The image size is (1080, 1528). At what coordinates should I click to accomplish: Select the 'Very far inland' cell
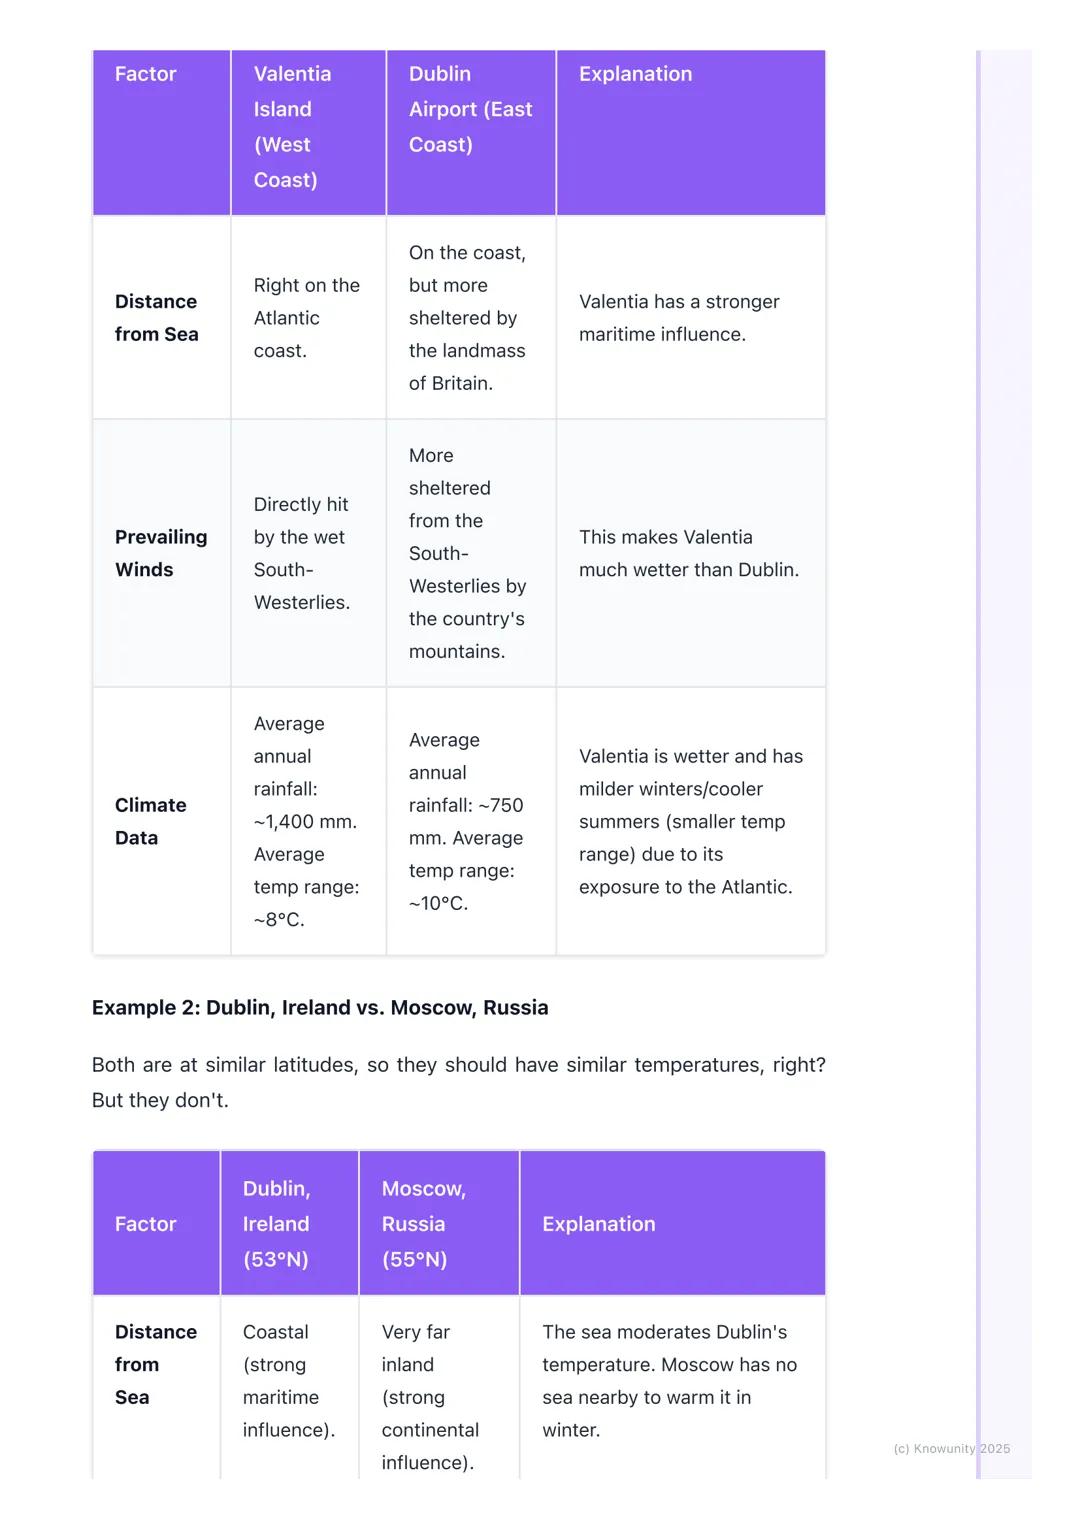coord(430,1397)
